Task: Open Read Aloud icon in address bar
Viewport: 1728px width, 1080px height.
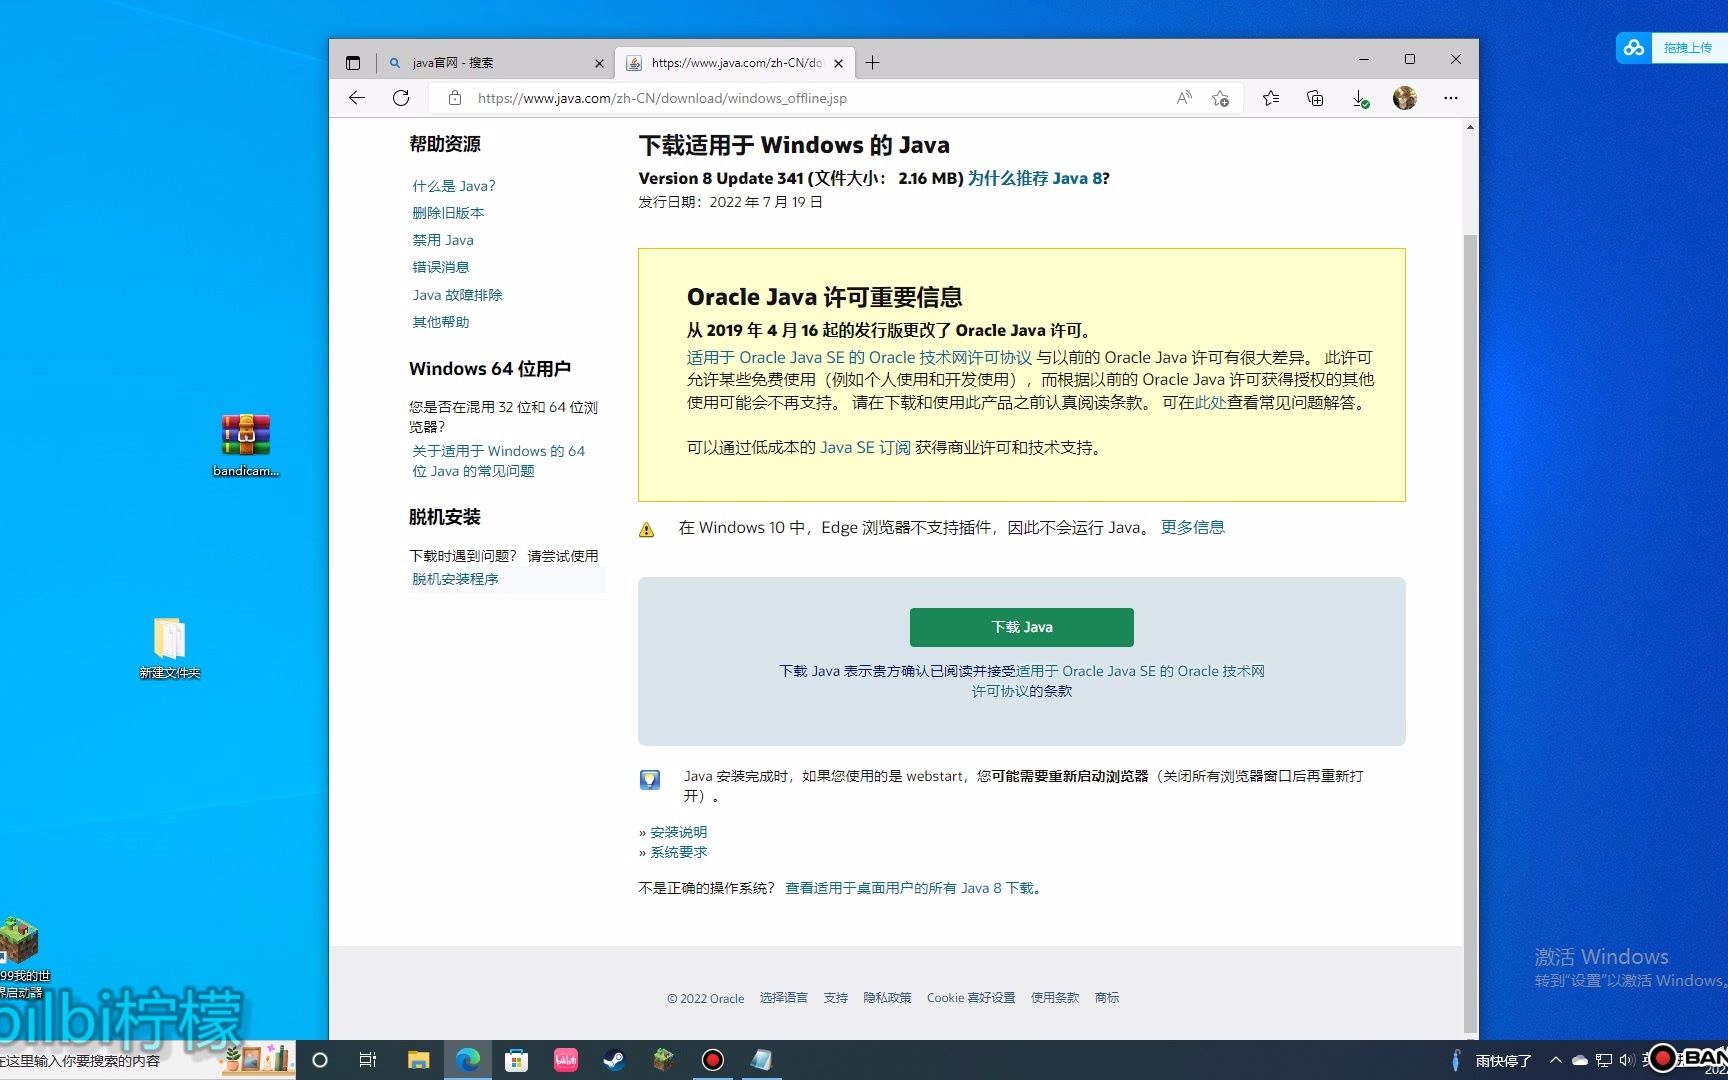Action: [x=1184, y=98]
